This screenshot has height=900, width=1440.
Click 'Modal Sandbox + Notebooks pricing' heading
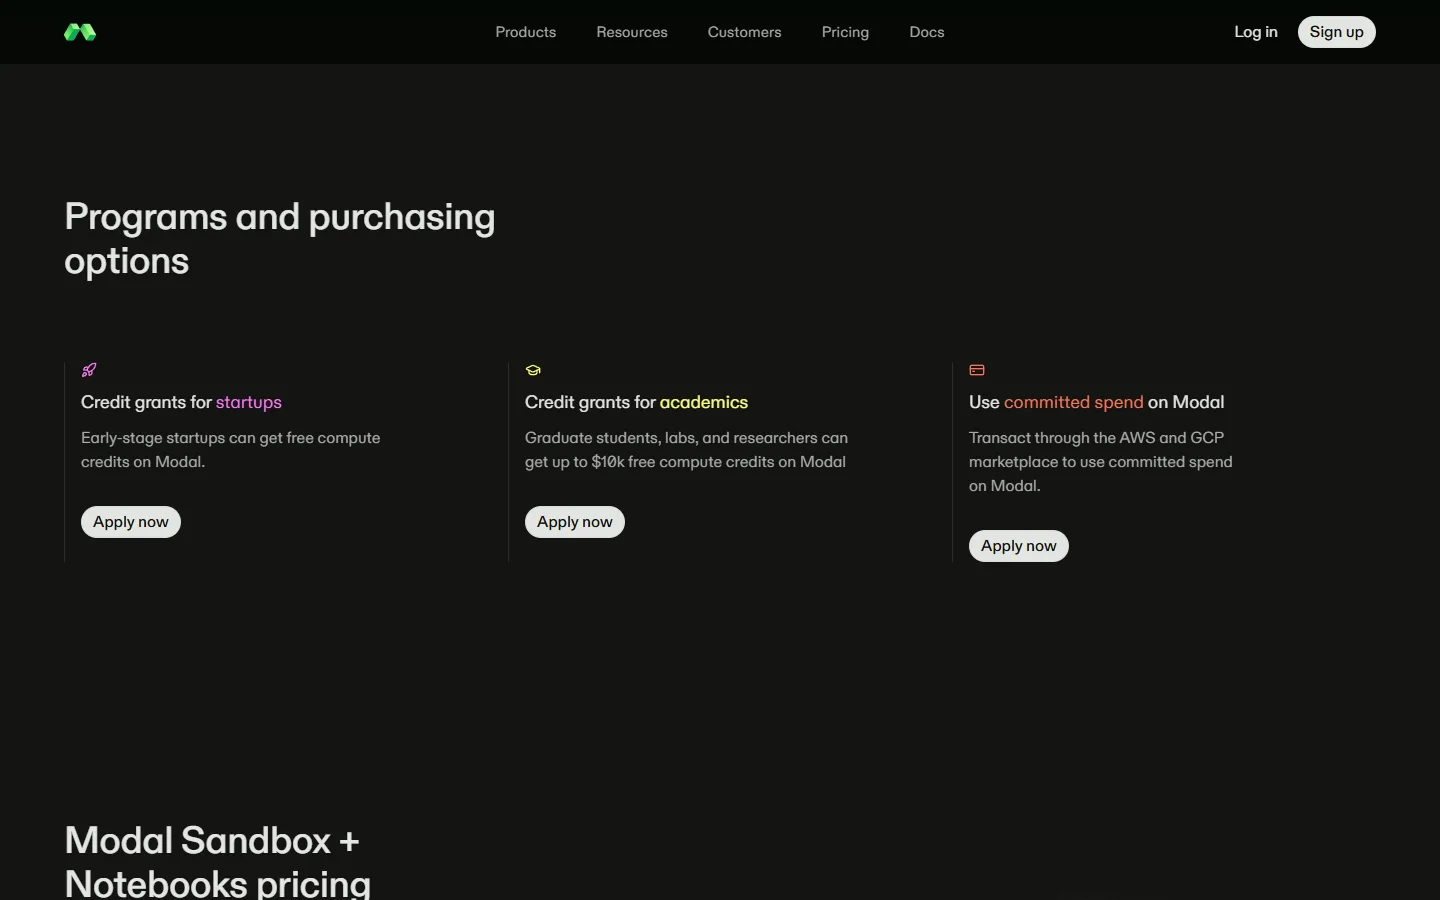click(x=217, y=861)
